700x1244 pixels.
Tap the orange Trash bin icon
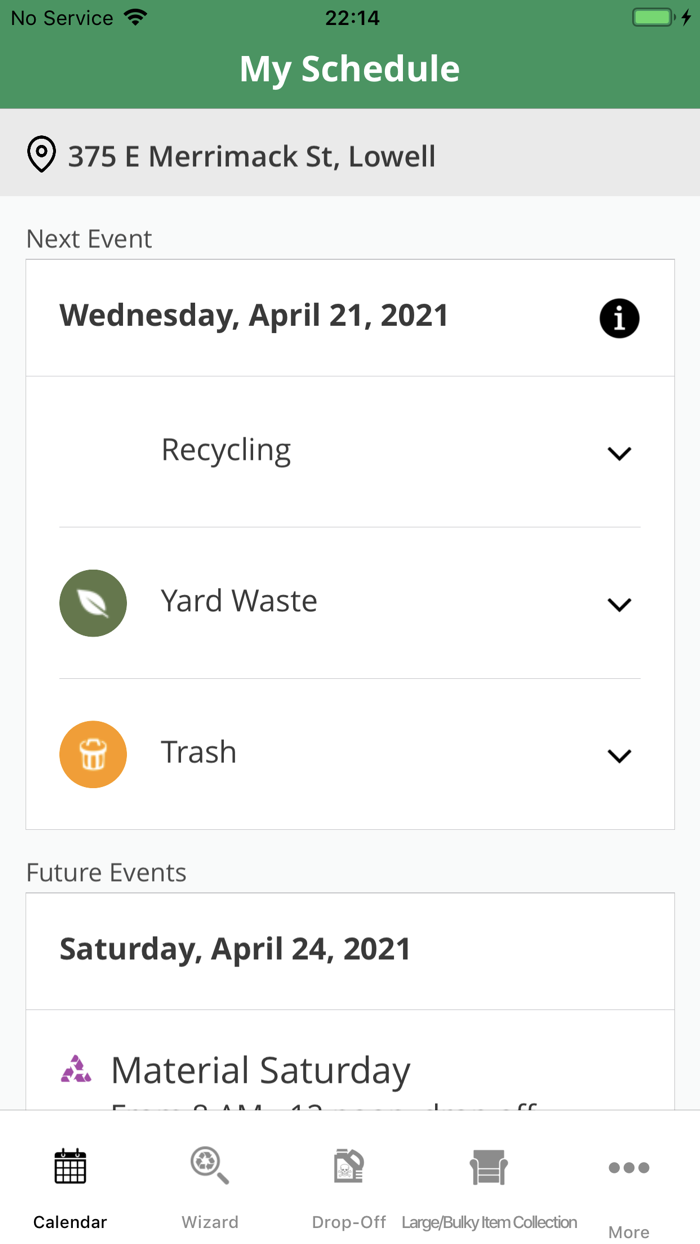point(93,754)
